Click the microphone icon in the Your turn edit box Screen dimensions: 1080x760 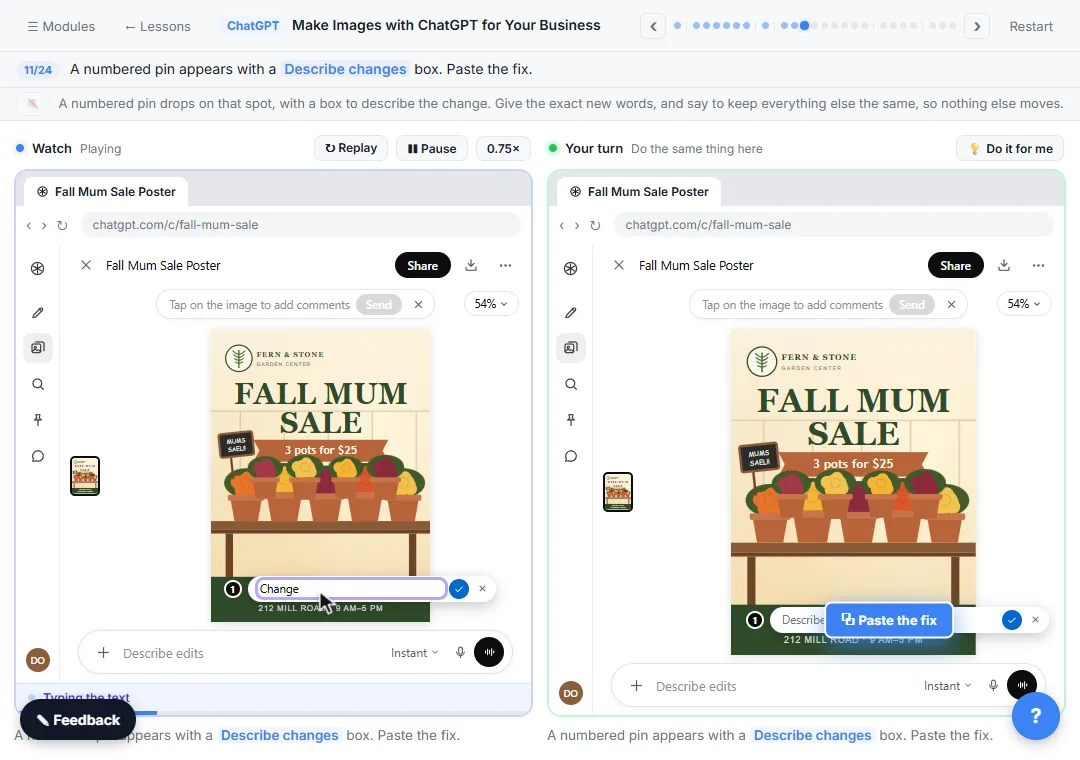click(x=993, y=686)
